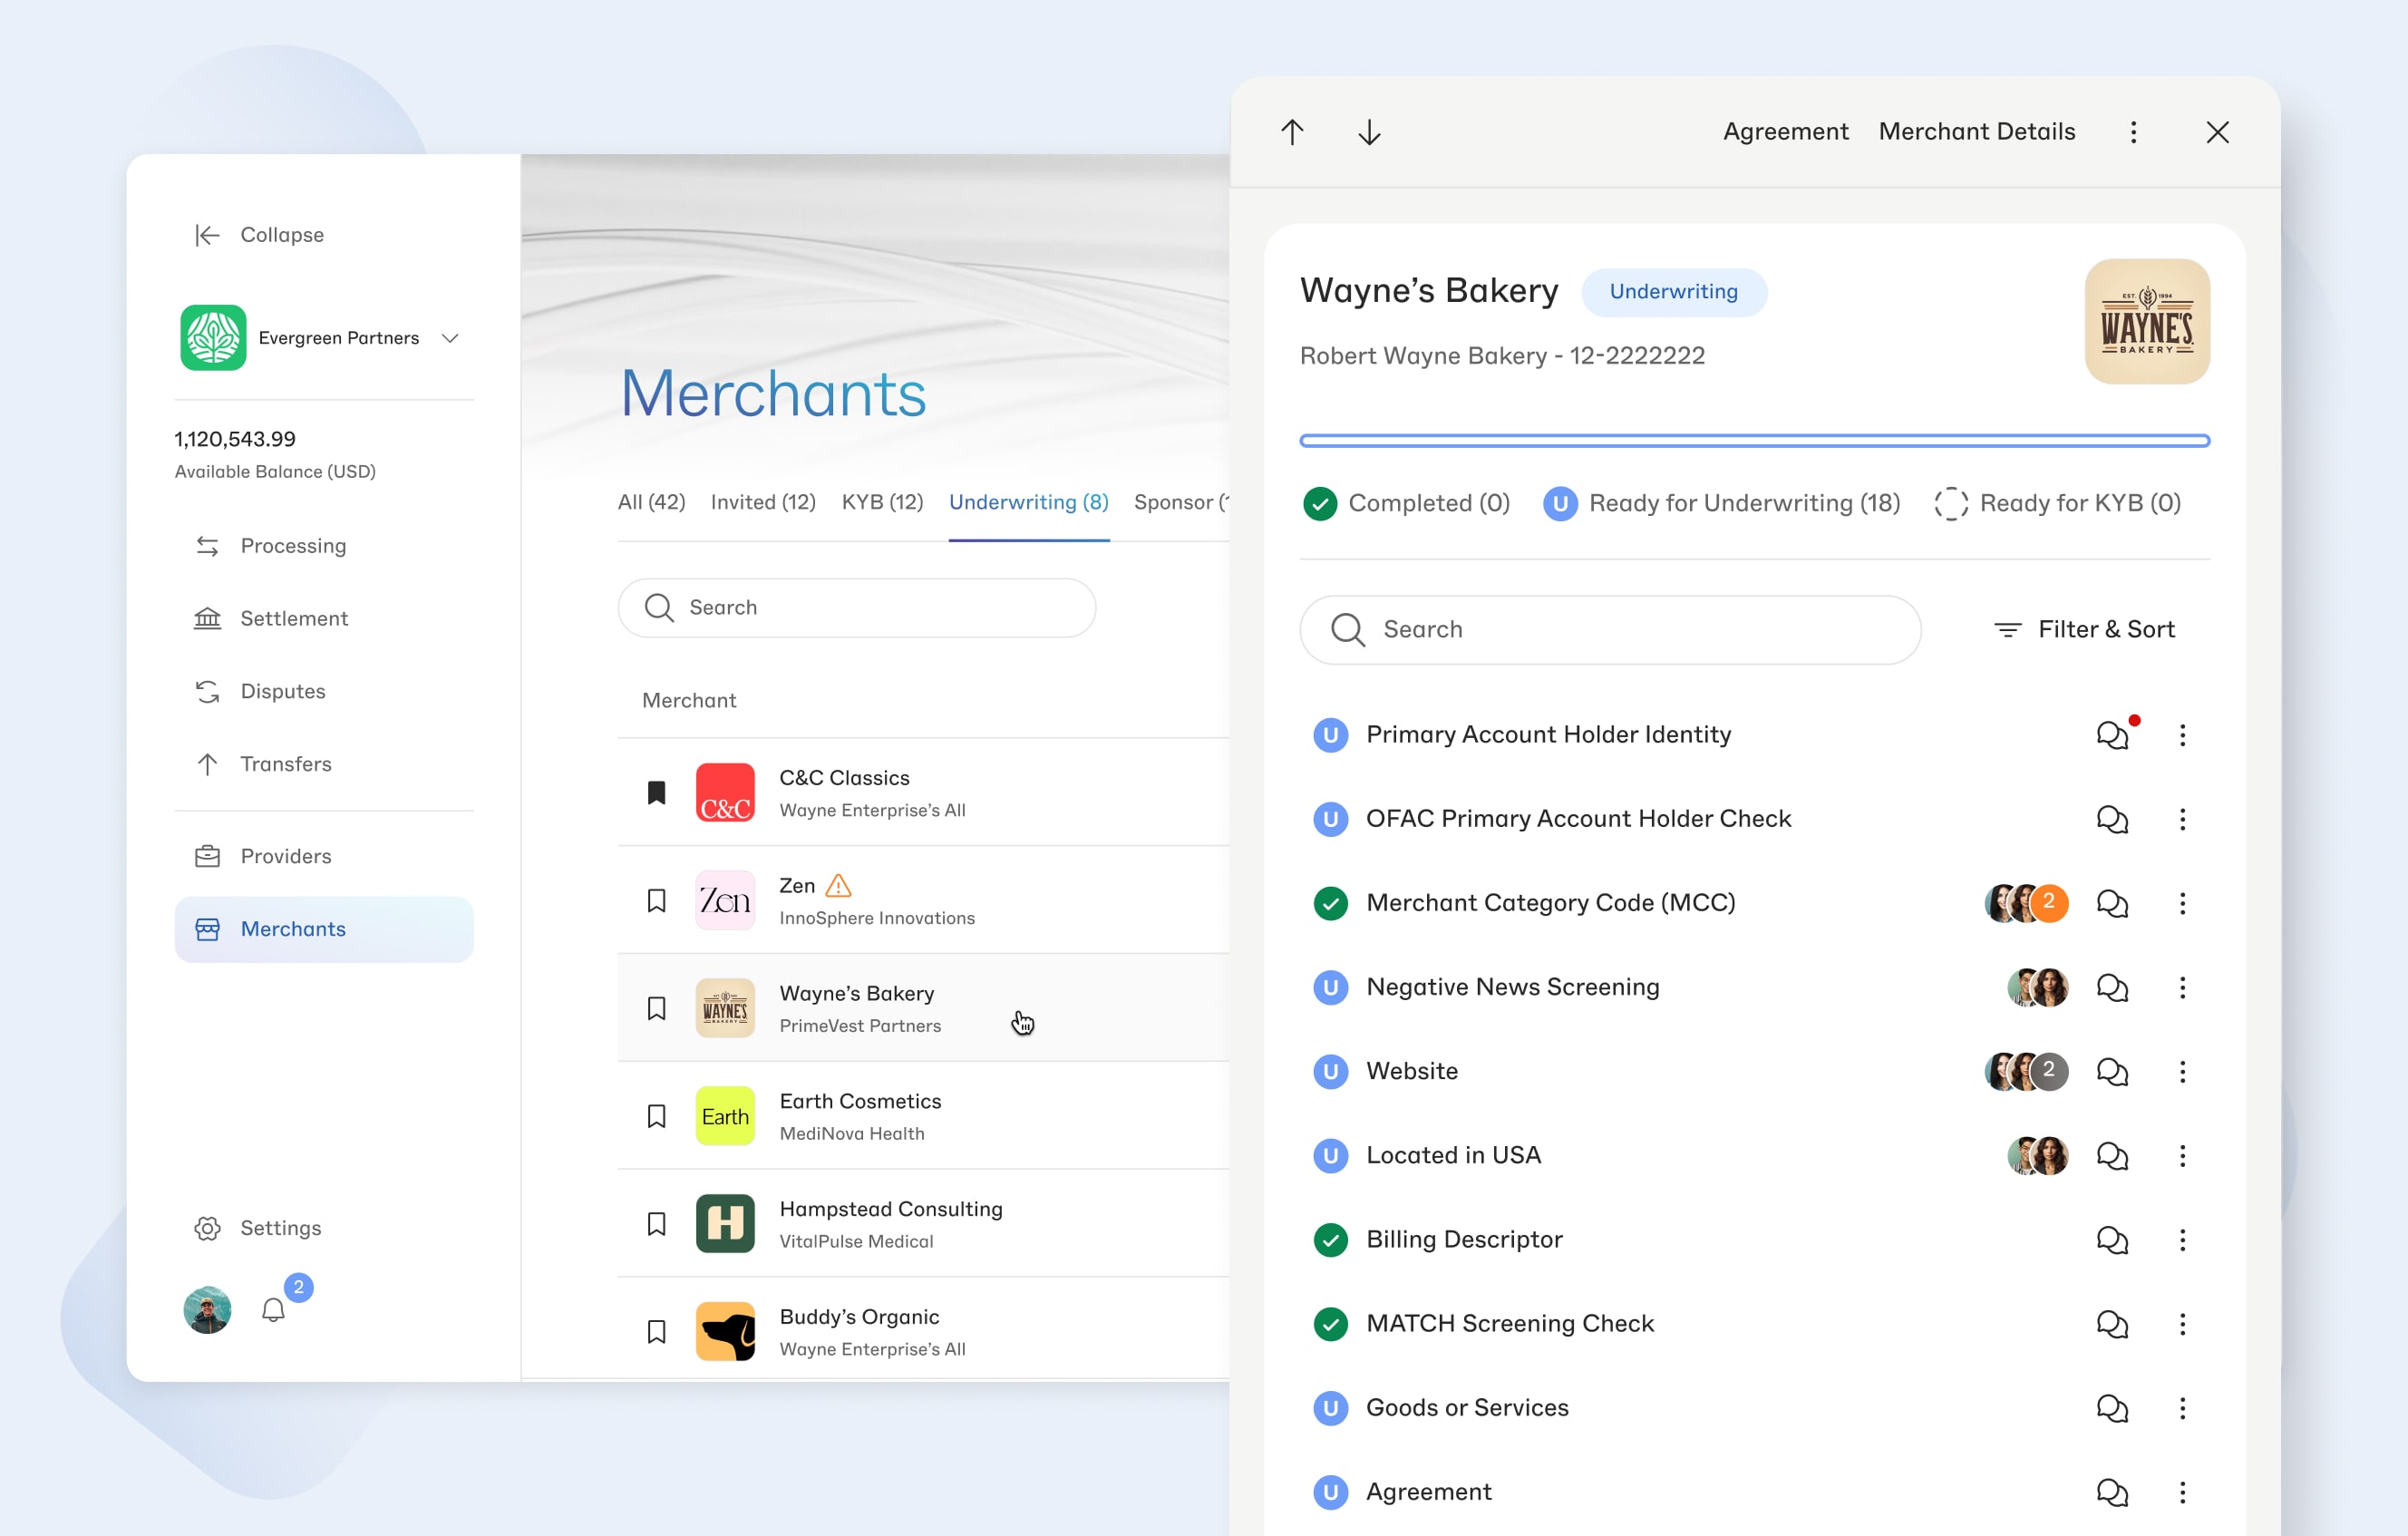
Task: Click the notifications bell icon
Action: coord(273,1309)
